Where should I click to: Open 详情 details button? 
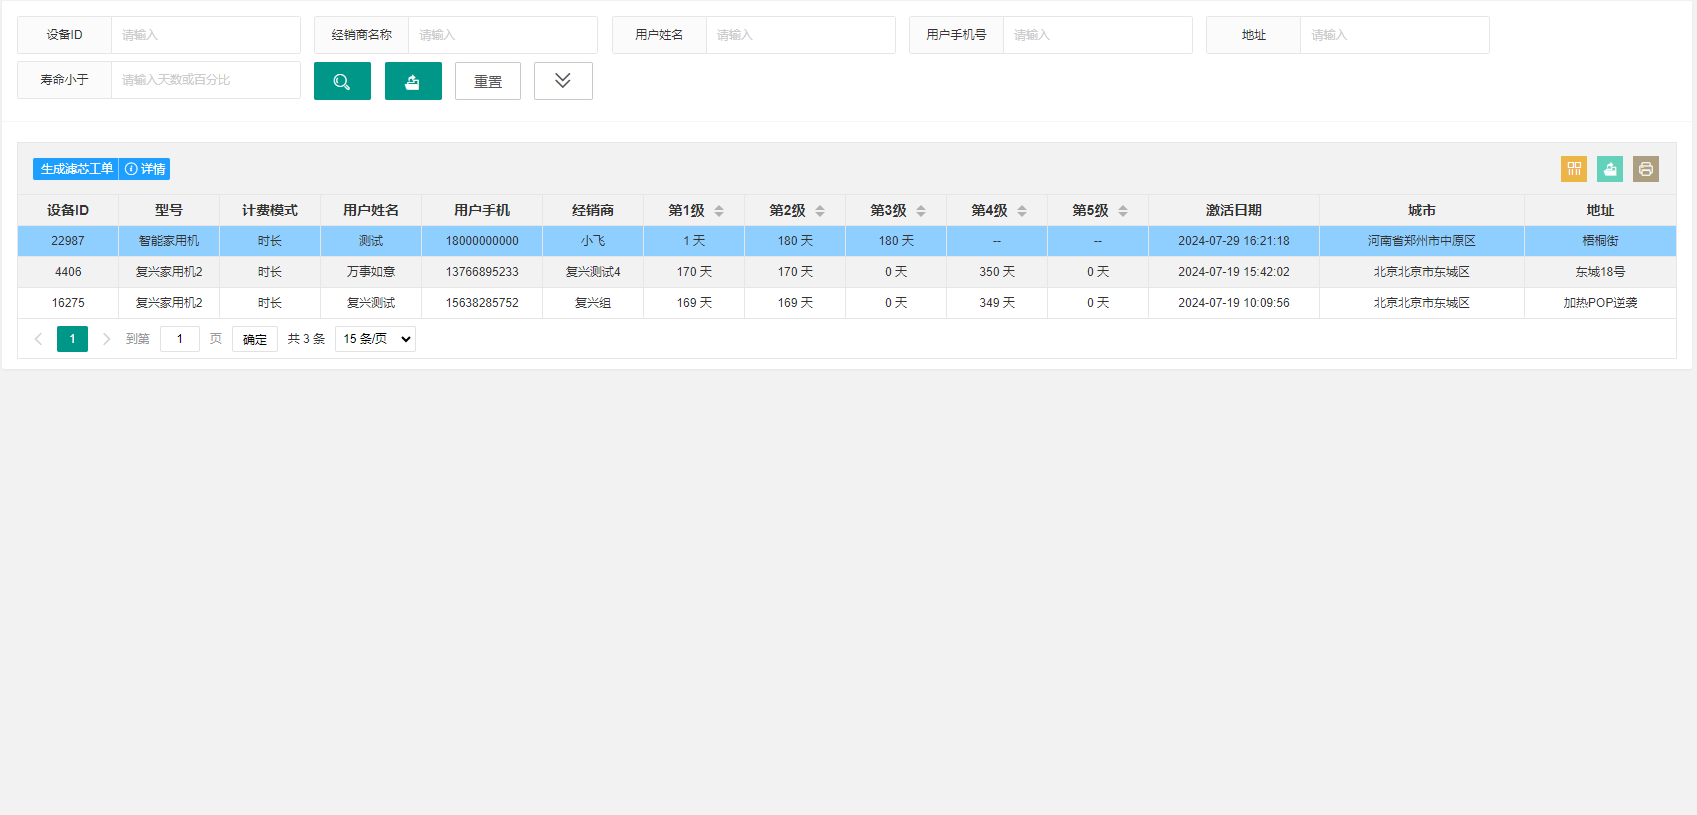[x=145, y=169]
